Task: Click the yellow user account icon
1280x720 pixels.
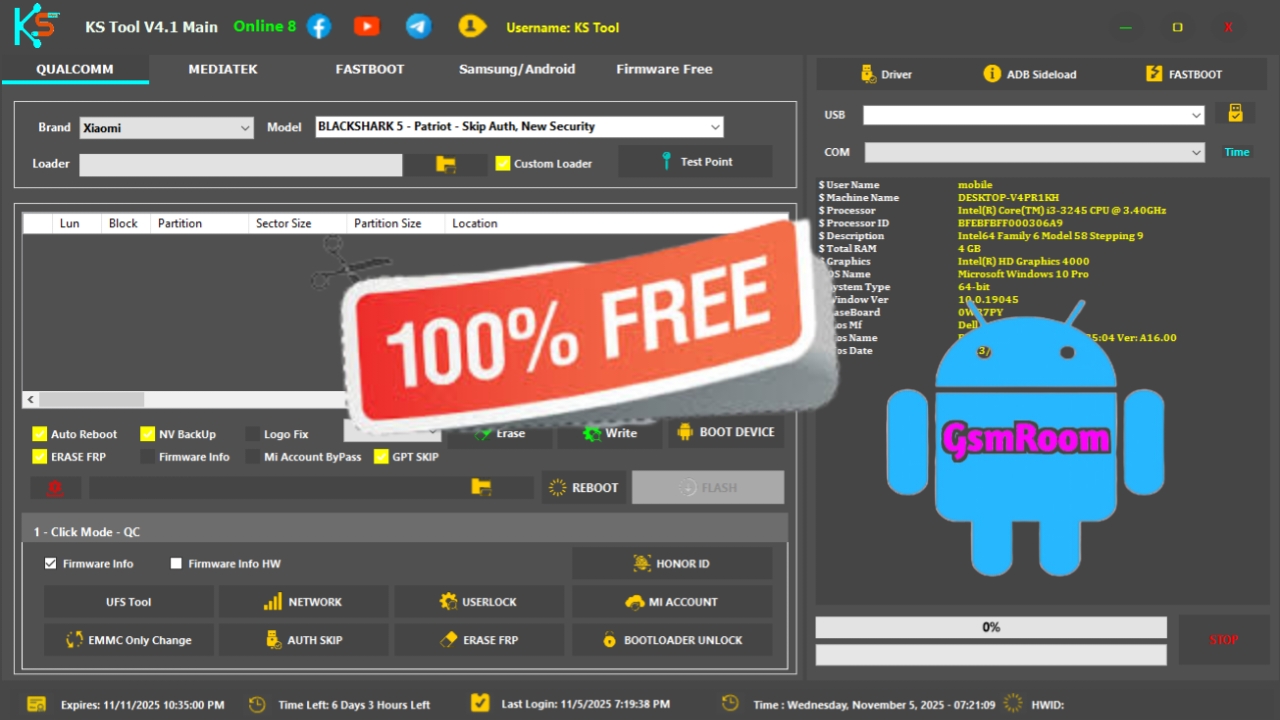Action: pyautogui.click(x=472, y=27)
